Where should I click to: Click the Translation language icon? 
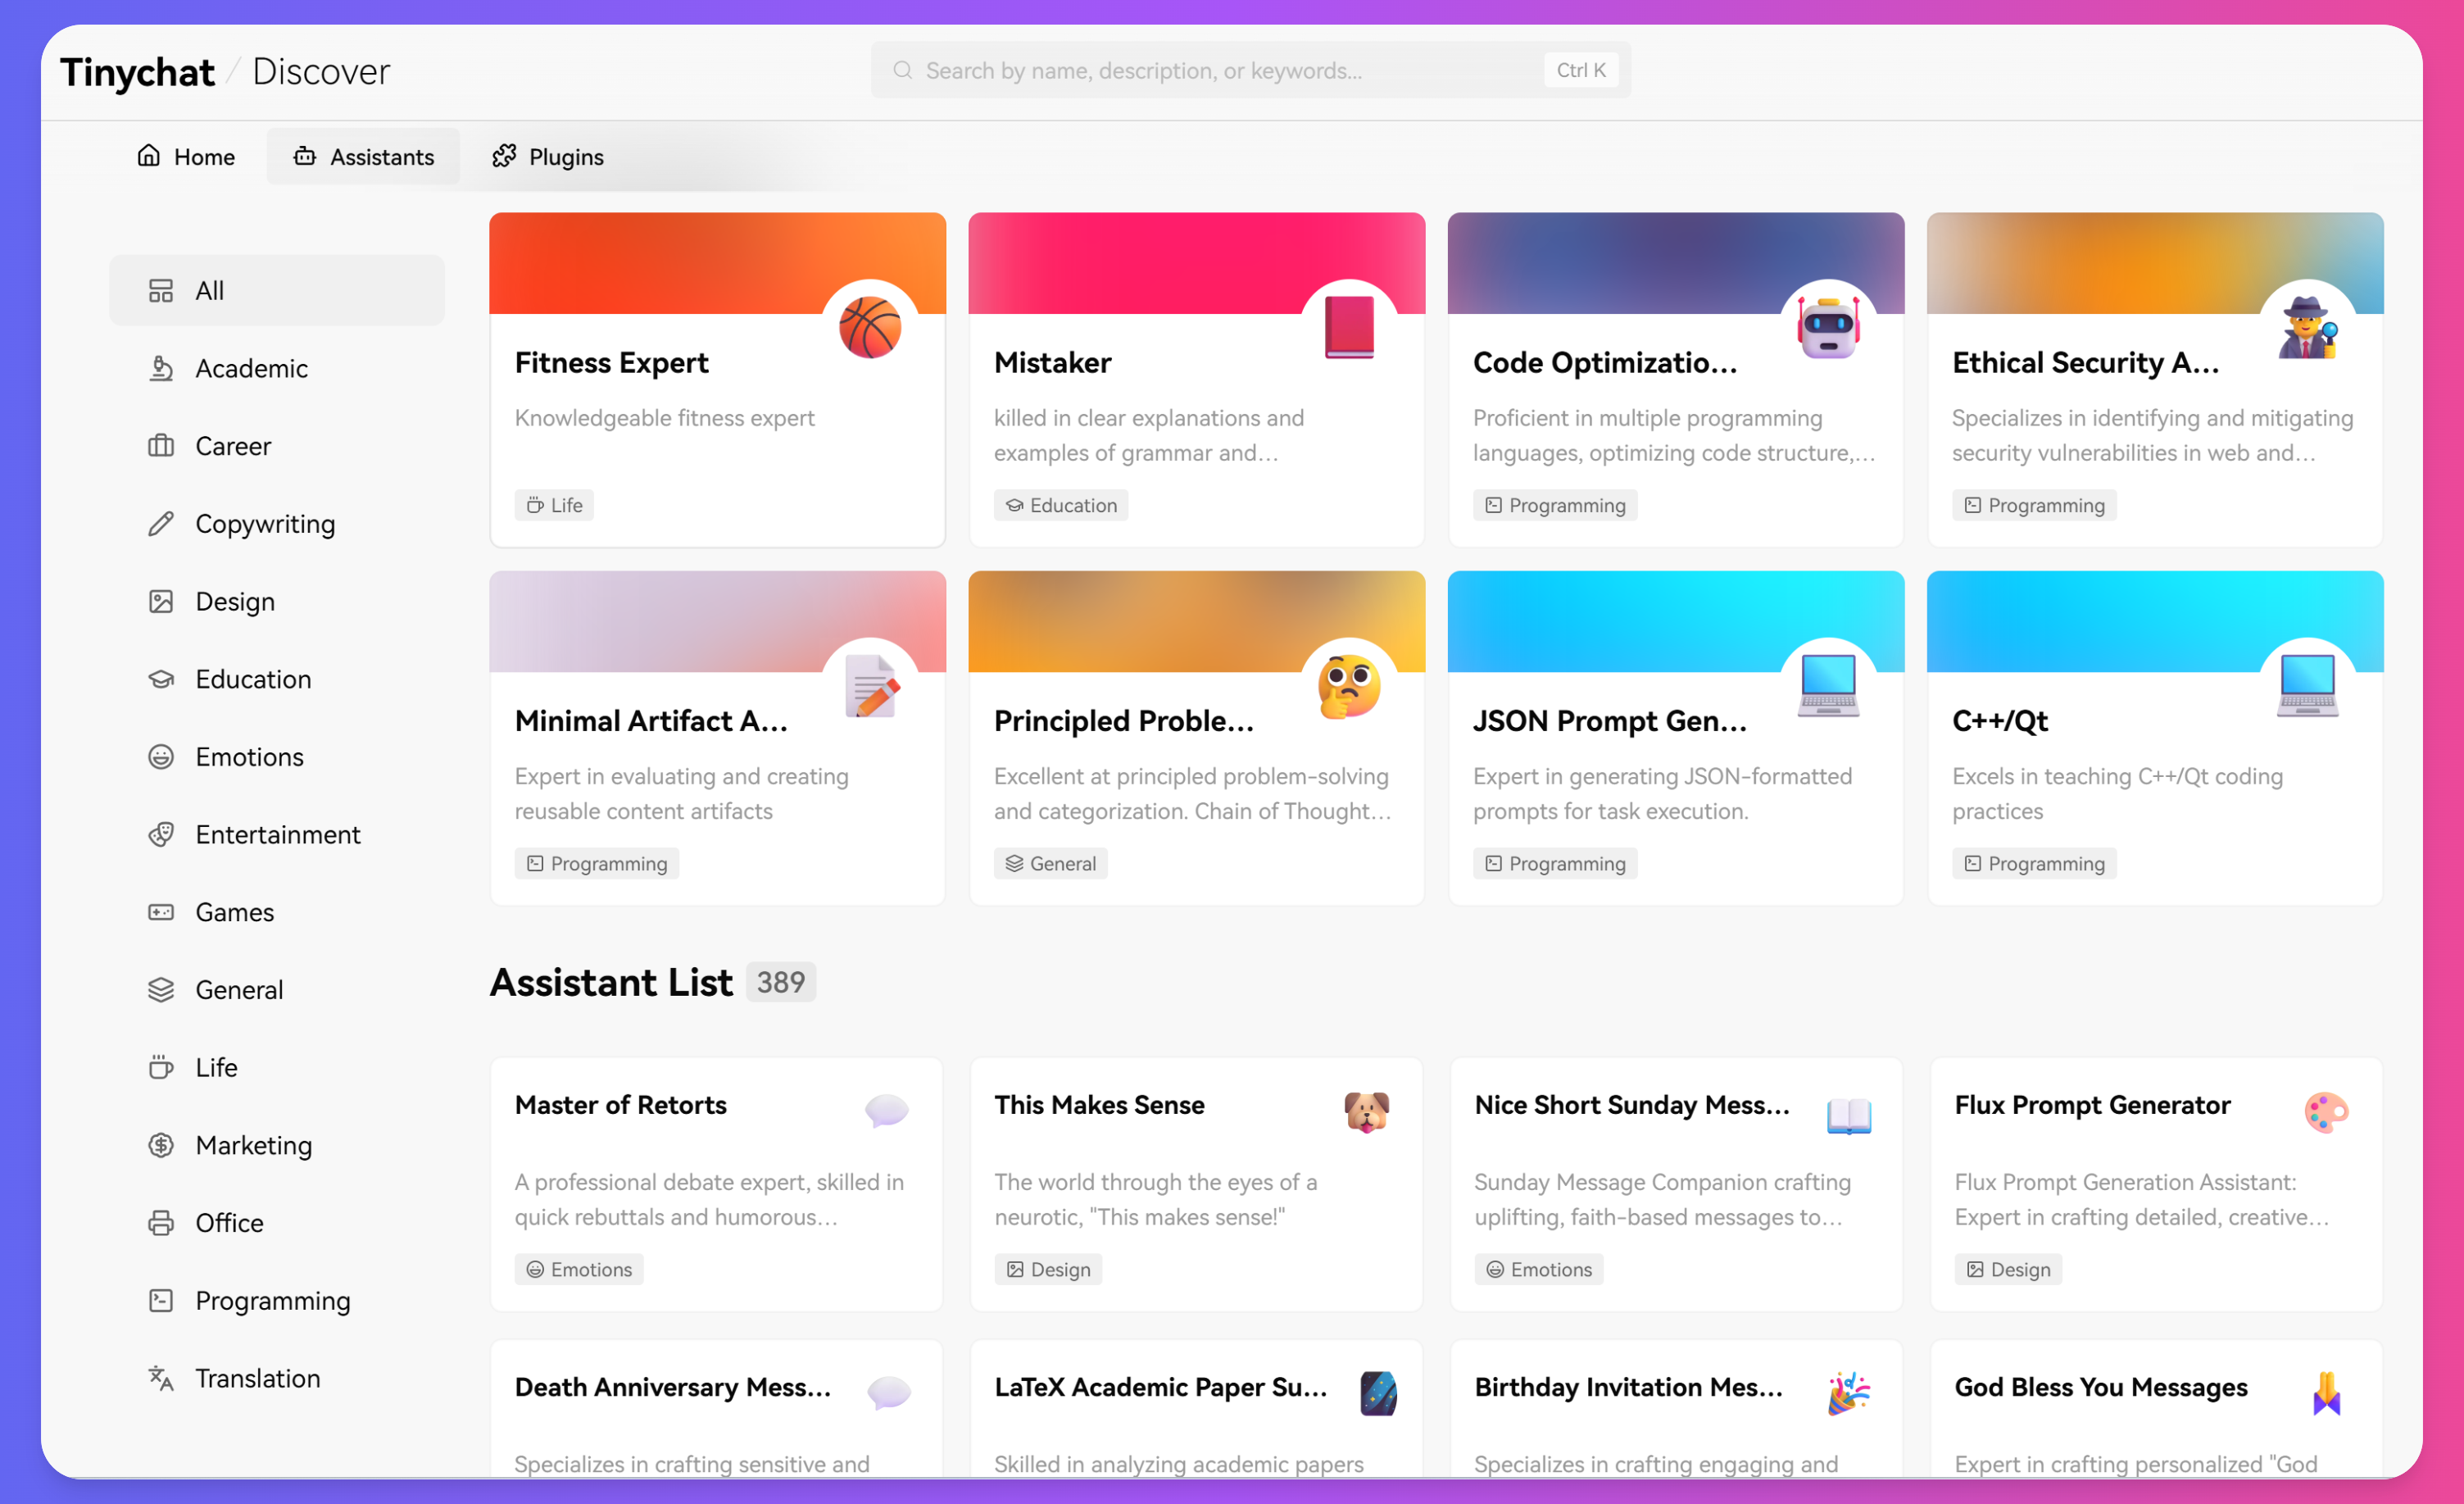coord(161,1378)
